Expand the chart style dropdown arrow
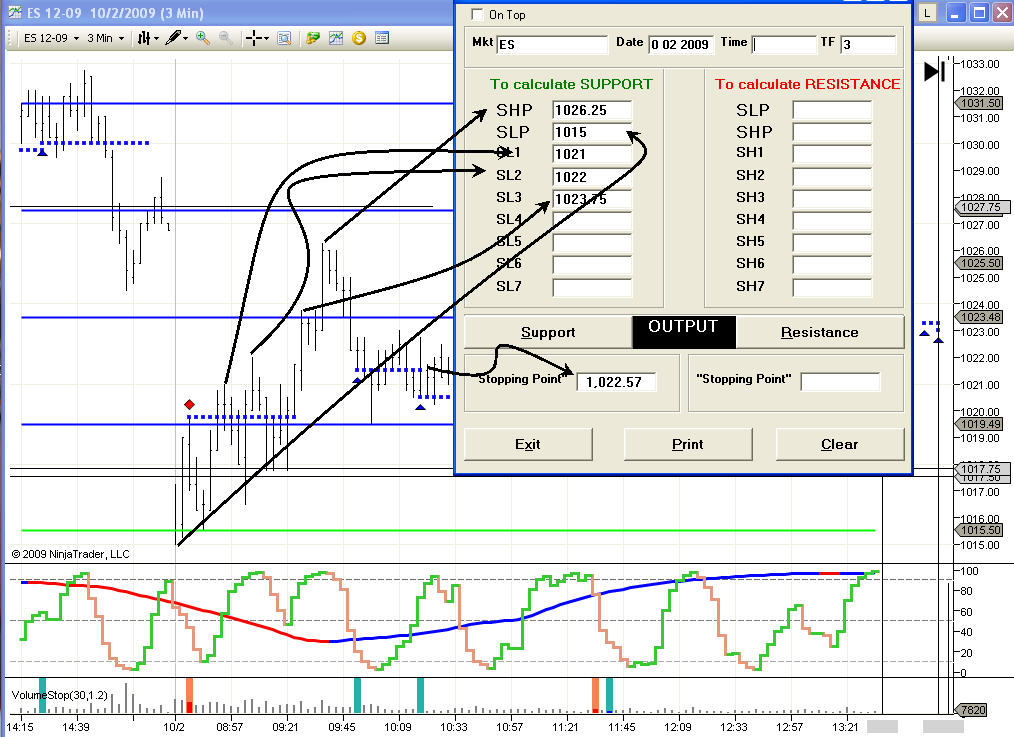The image size is (1014, 737). pos(156,39)
